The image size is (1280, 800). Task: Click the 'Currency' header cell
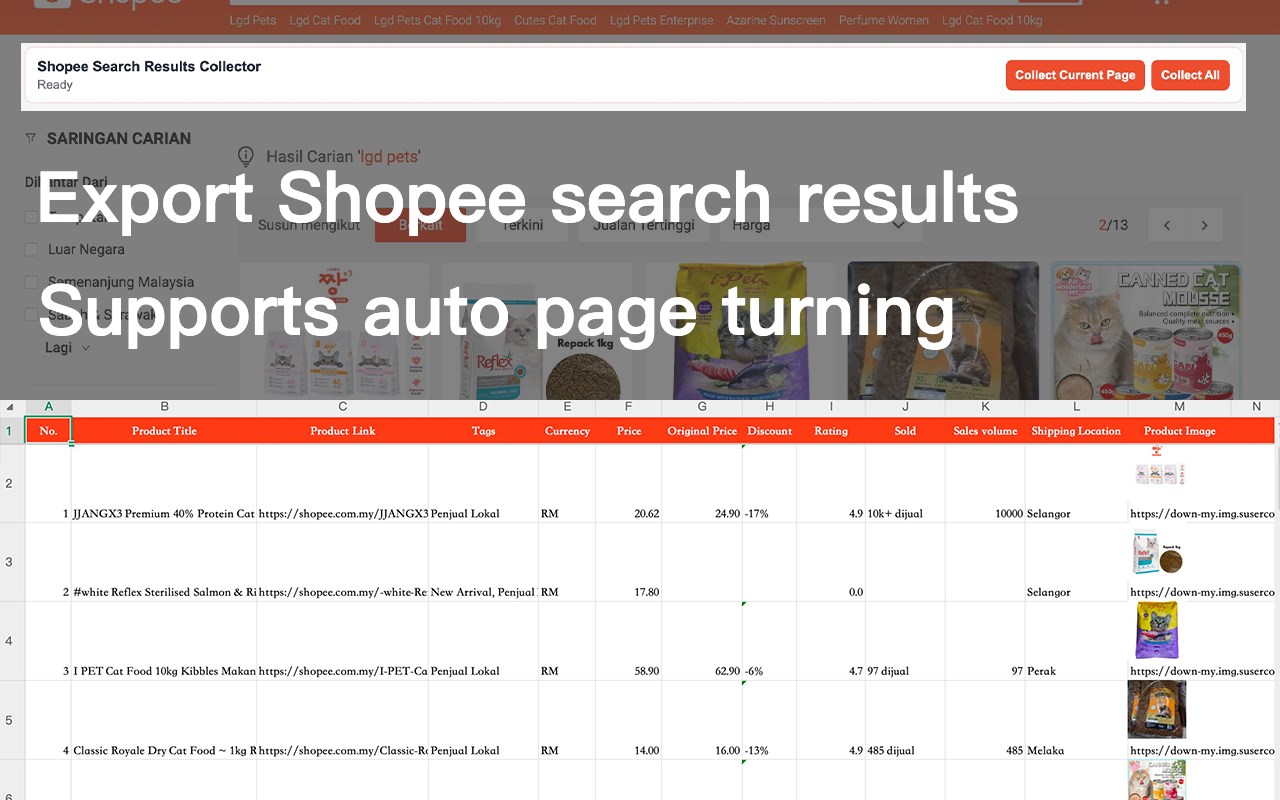567,431
